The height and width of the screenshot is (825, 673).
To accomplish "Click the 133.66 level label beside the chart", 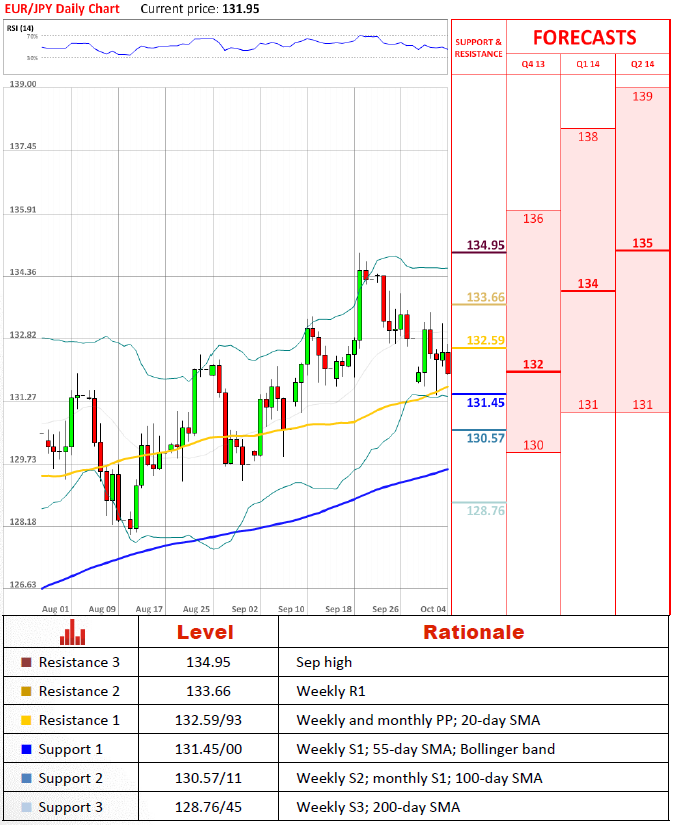I will pyautogui.click(x=485, y=297).
